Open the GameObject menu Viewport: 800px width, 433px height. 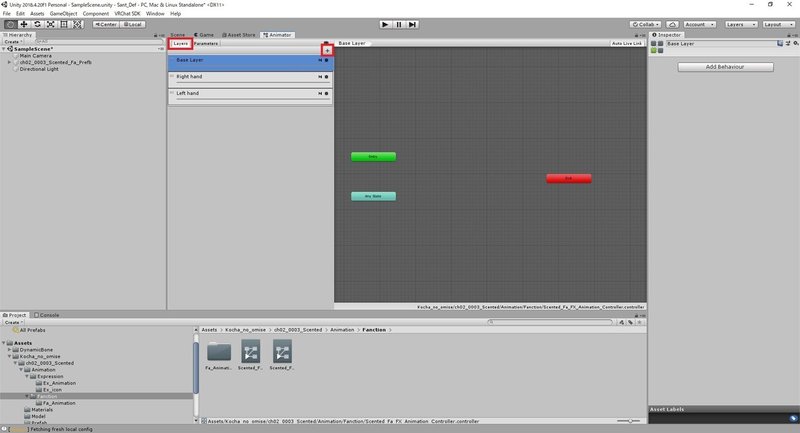tap(63, 14)
